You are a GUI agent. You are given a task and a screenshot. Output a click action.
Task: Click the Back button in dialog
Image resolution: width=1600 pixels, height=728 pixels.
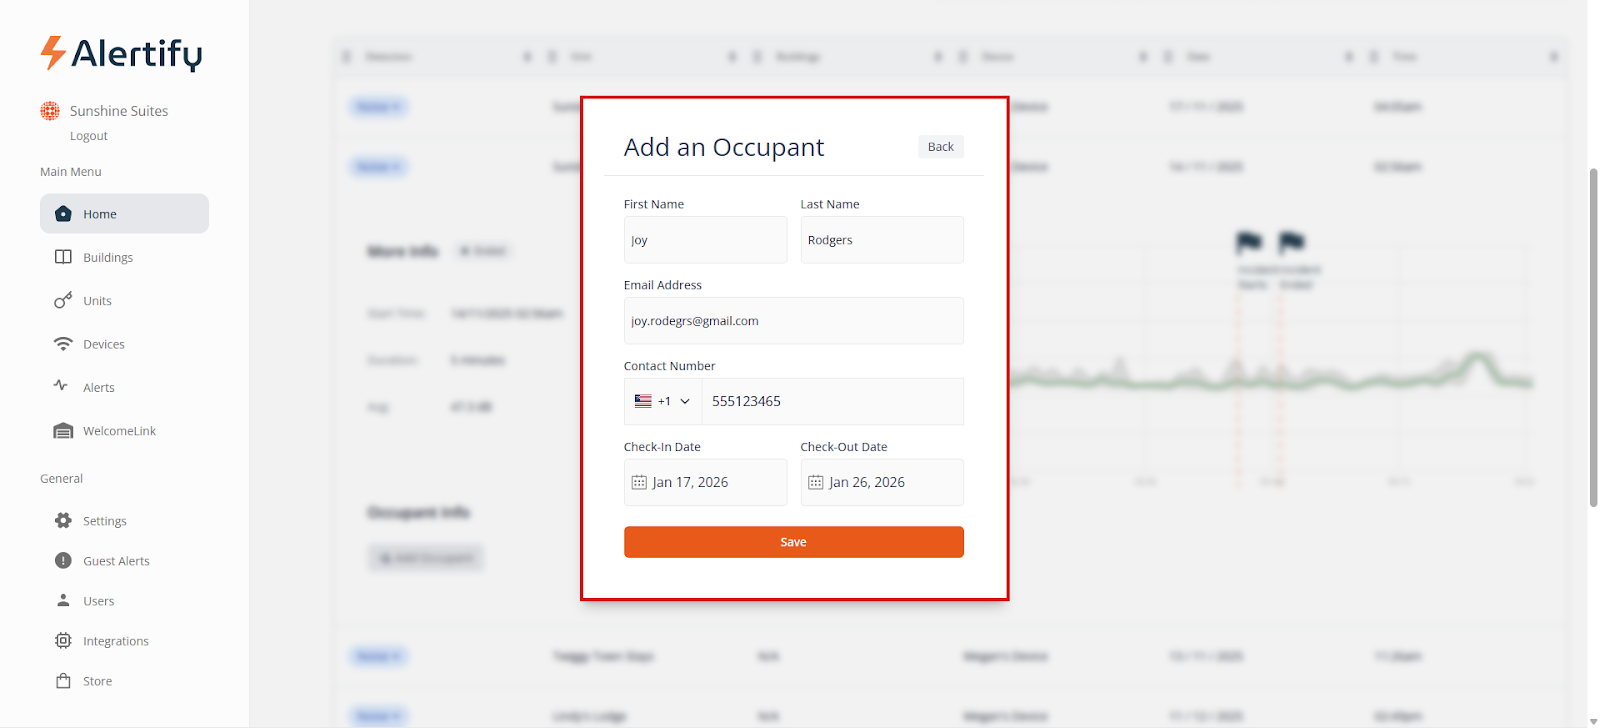coord(940,147)
